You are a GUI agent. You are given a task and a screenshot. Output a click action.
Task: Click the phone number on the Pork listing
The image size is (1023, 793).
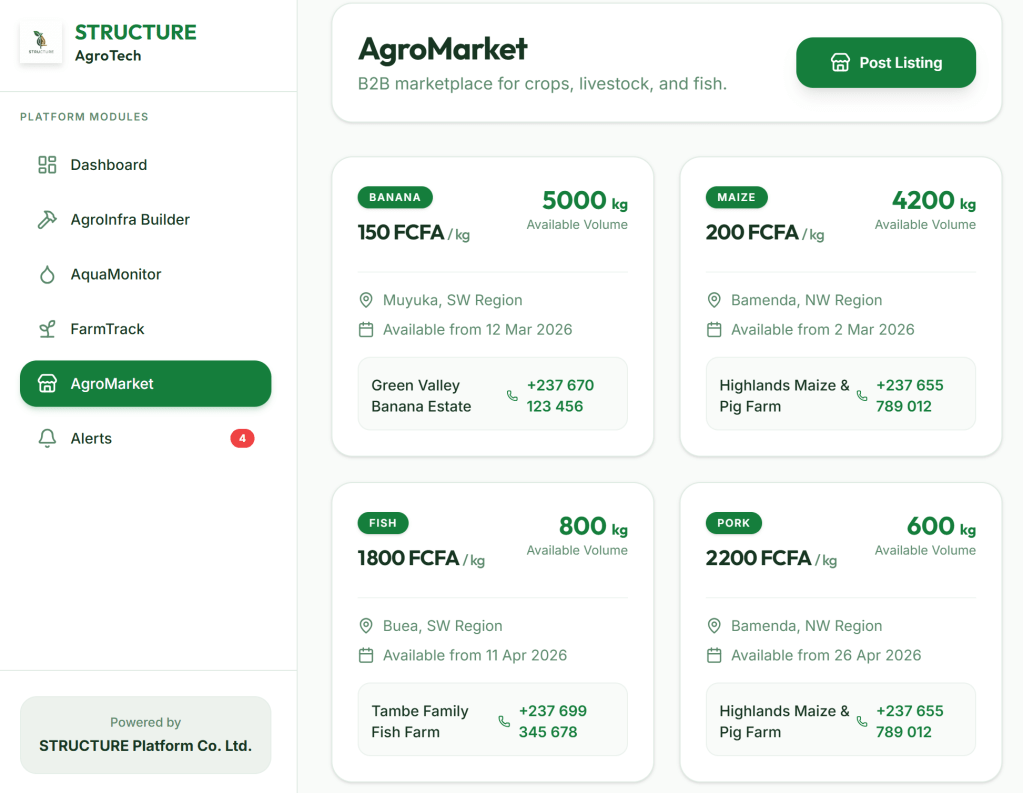point(909,722)
